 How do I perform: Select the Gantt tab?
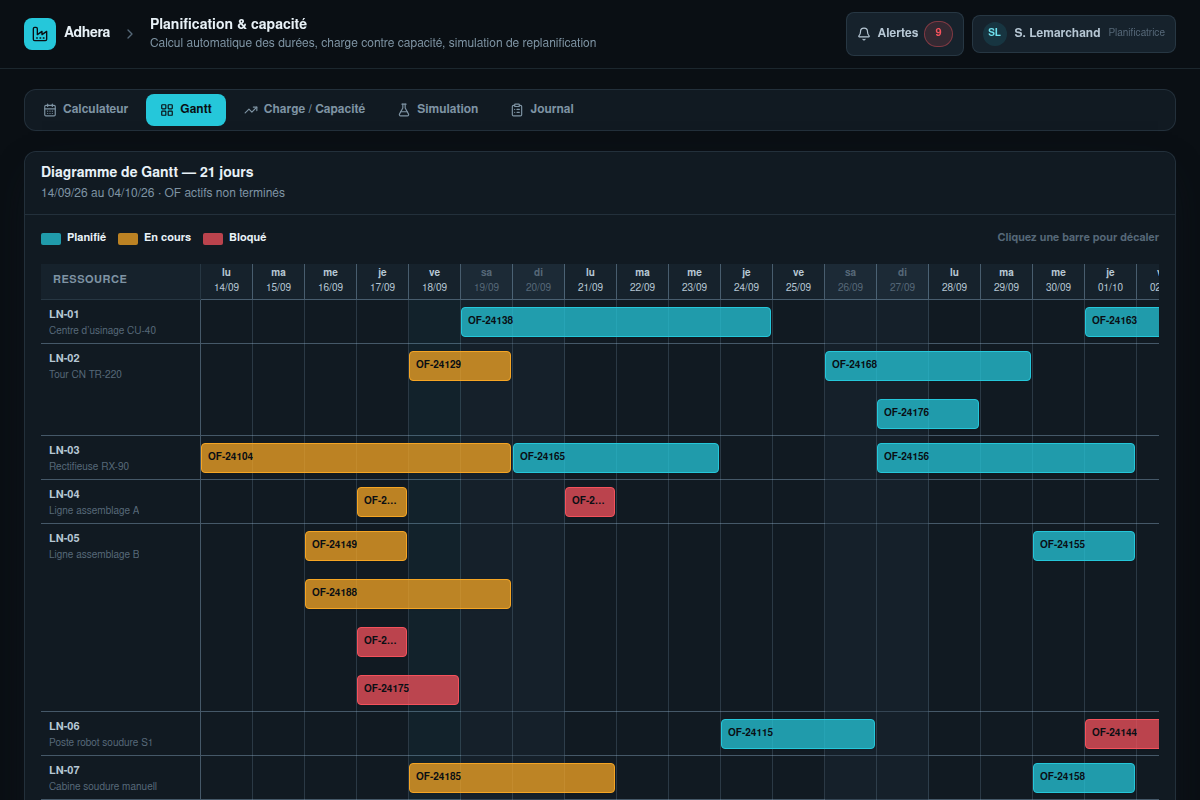186,109
